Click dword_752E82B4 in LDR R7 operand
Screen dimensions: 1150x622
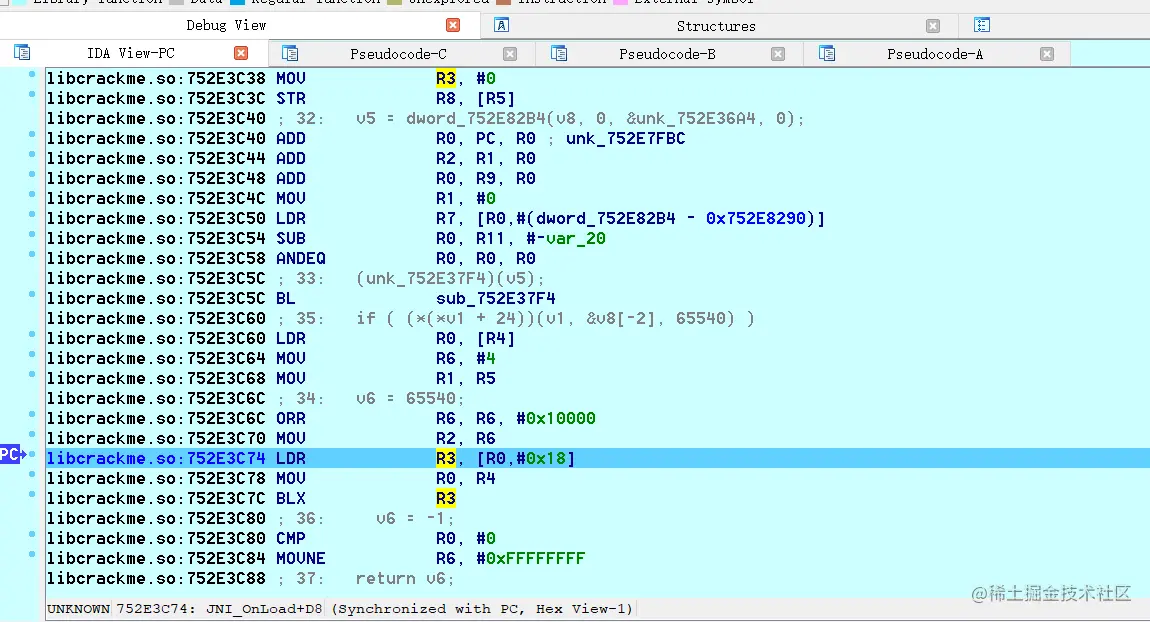tap(605, 219)
